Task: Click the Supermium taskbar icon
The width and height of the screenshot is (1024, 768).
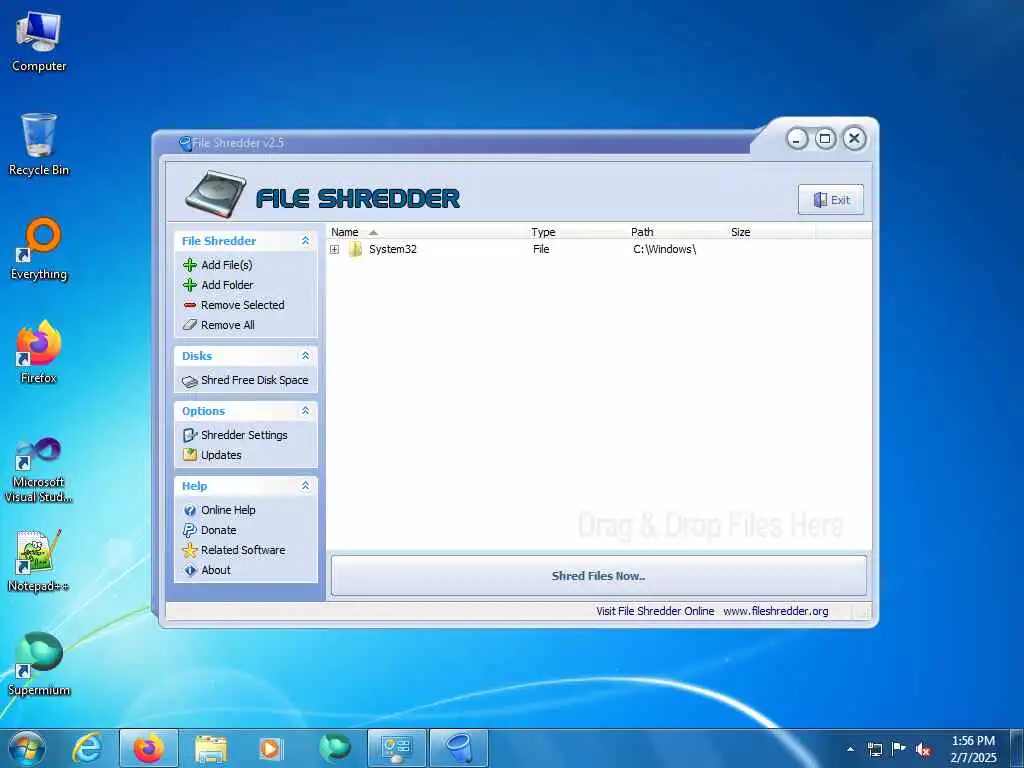Action: tap(335, 748)
